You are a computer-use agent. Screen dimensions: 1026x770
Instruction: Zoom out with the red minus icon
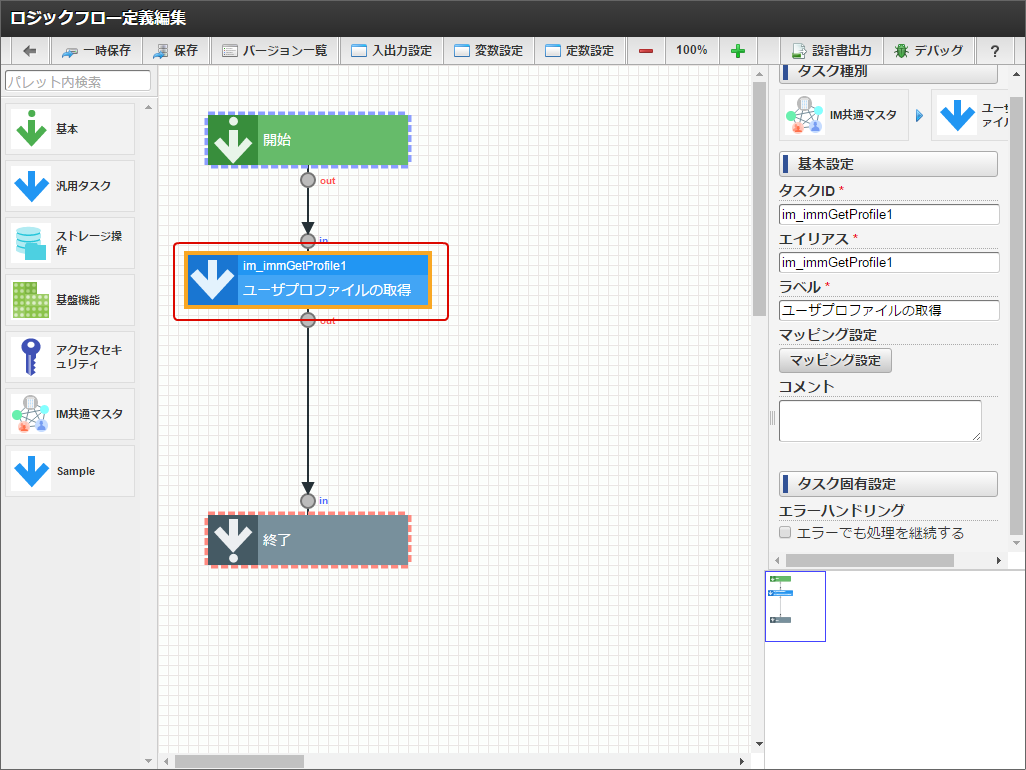click(x=646, y=50)
